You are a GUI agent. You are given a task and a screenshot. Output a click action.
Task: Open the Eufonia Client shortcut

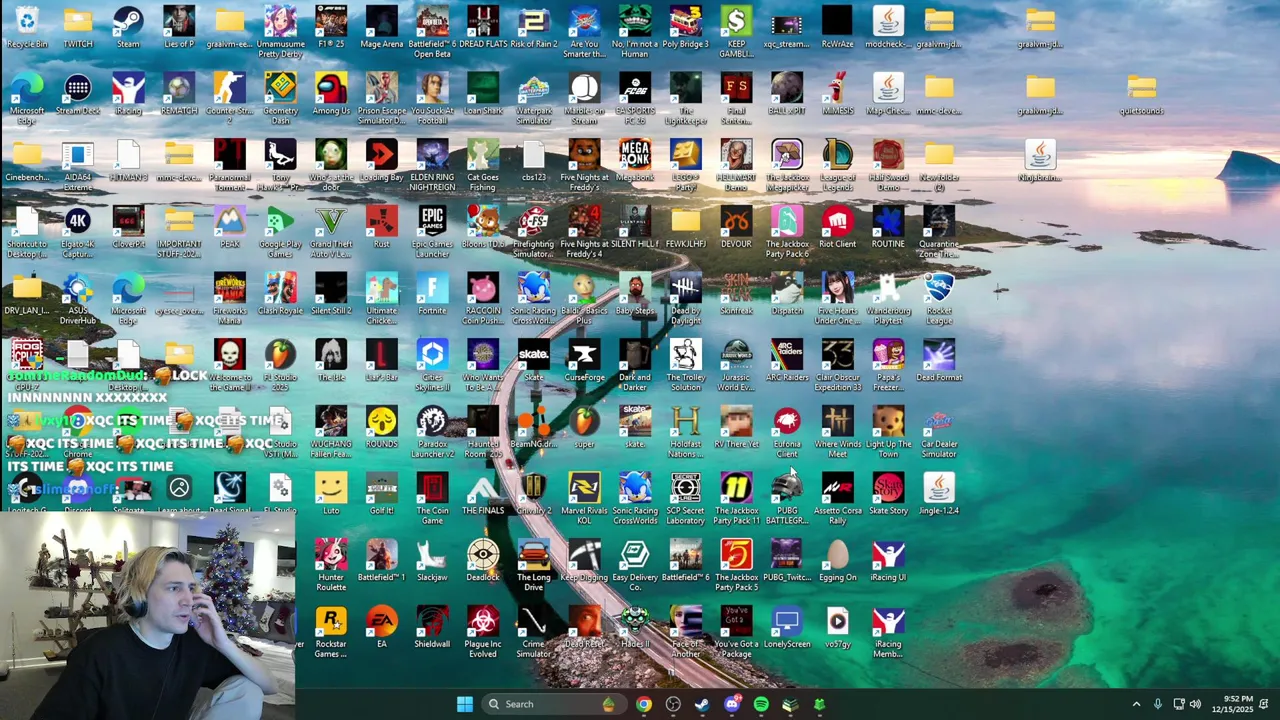[x=787, y=432]
